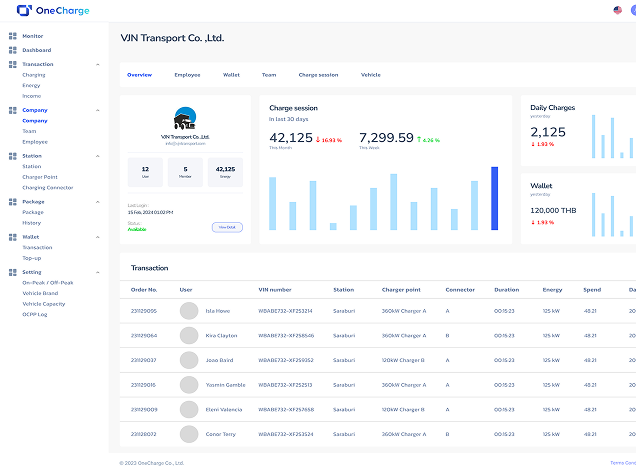Click 120kW Charger B in Eleni Valencia's row
Viewport: 636px width, 474px height.
(x=403, y=410)
